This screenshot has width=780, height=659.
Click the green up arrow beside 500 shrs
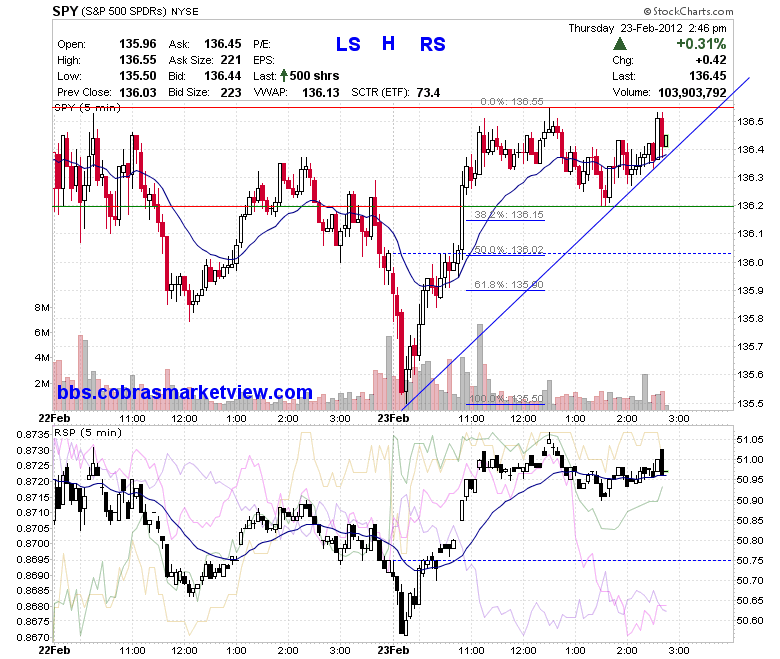284,76
